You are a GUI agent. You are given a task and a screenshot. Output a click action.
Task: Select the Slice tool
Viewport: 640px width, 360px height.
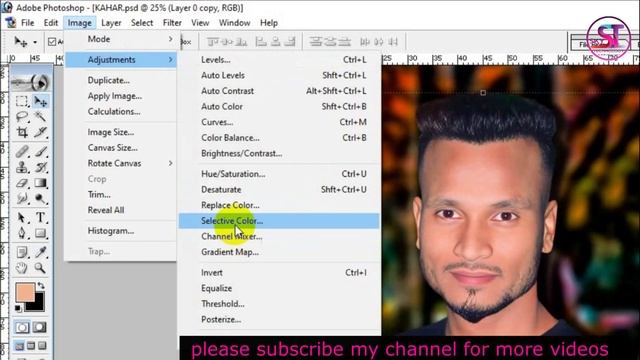tap(40, 132)
